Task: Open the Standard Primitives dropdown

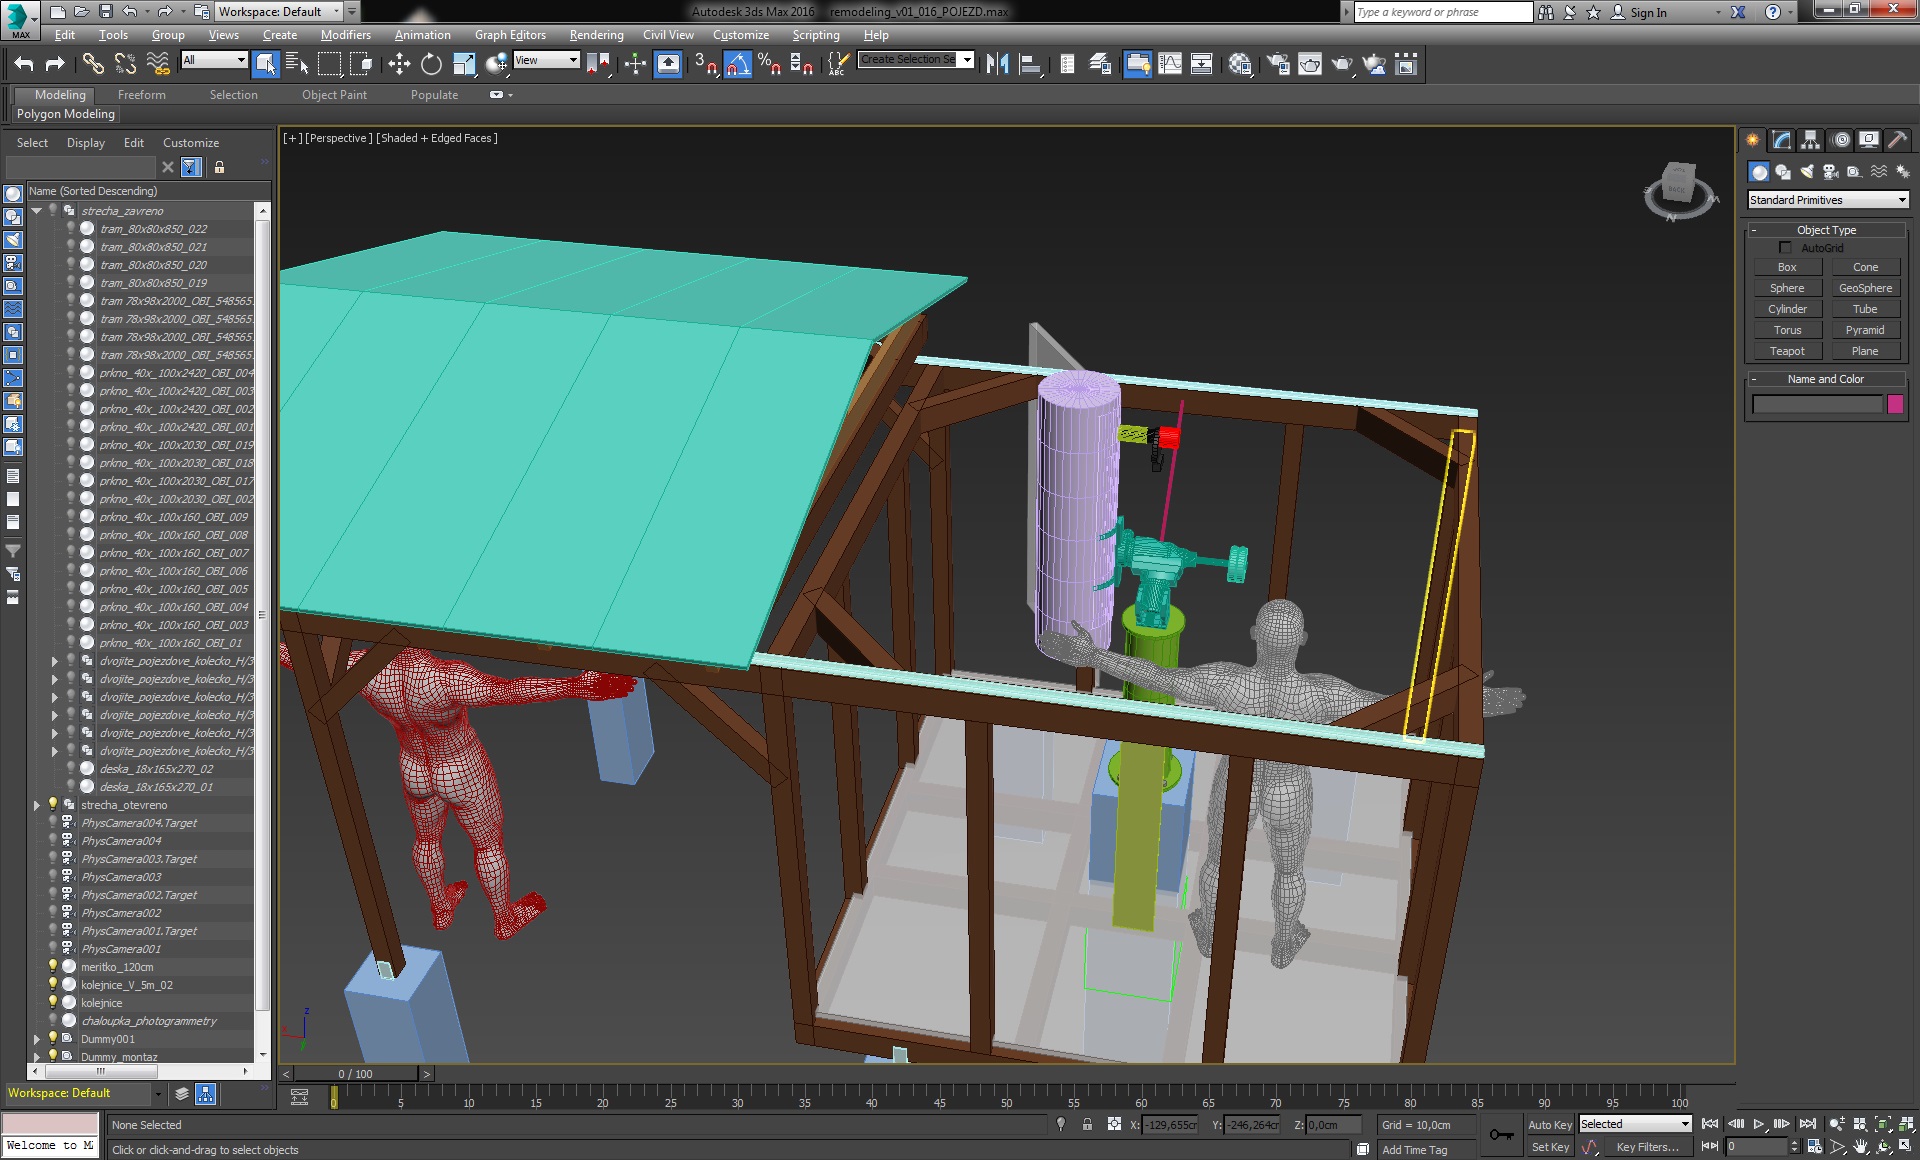Action: pos(1828,200)
